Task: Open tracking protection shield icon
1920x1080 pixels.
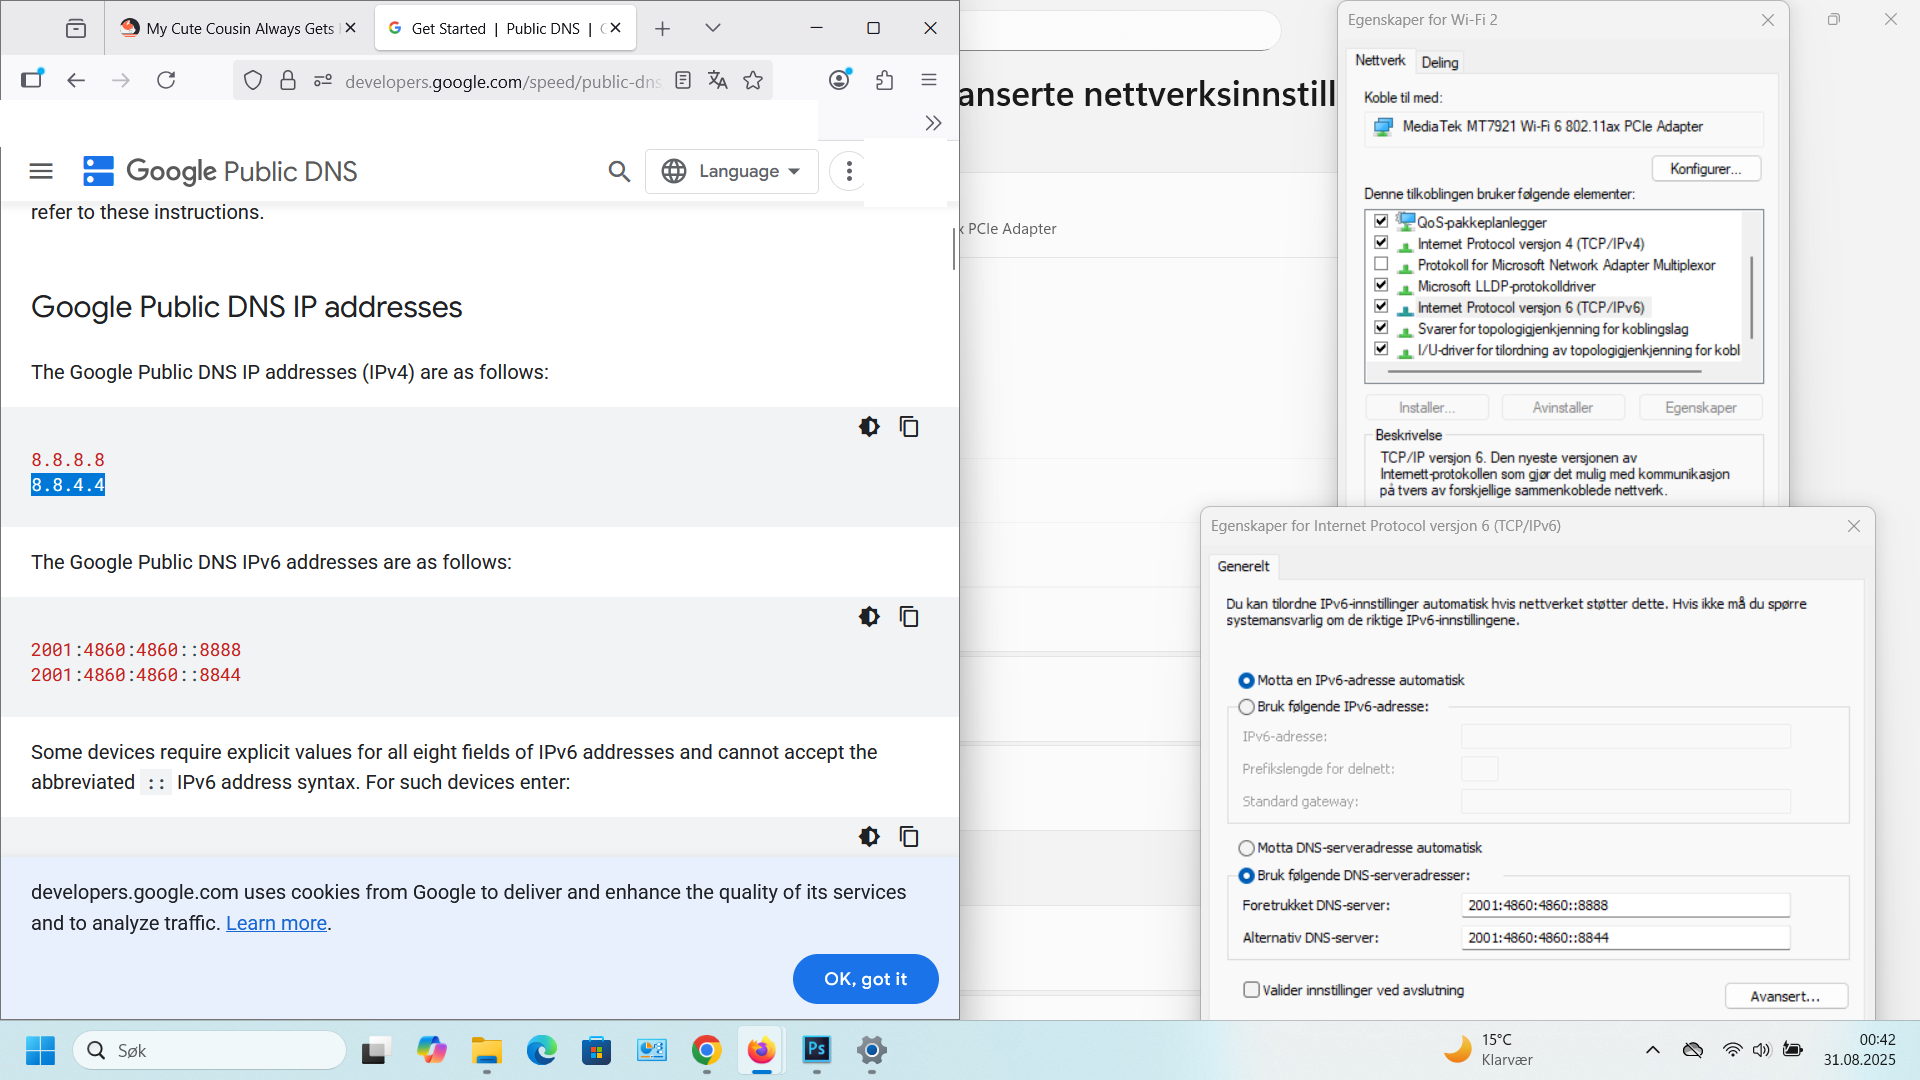Action: pos(253,80)
